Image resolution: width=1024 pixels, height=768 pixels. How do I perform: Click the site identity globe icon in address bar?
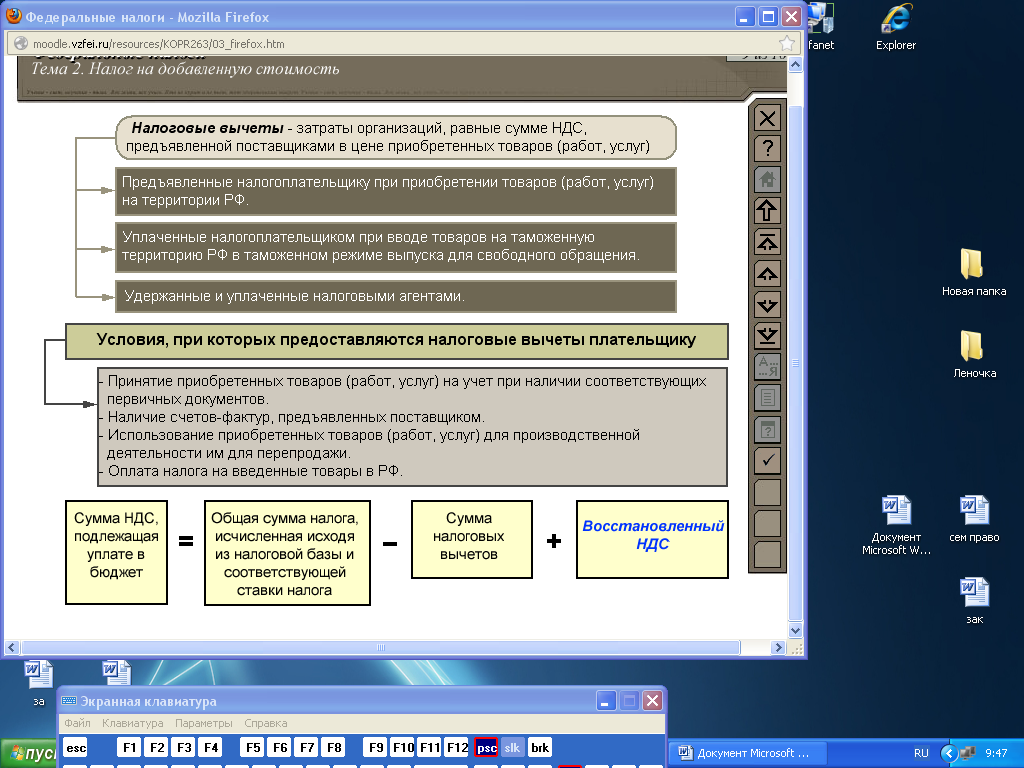pyautogui.click(x=21, y=44)
